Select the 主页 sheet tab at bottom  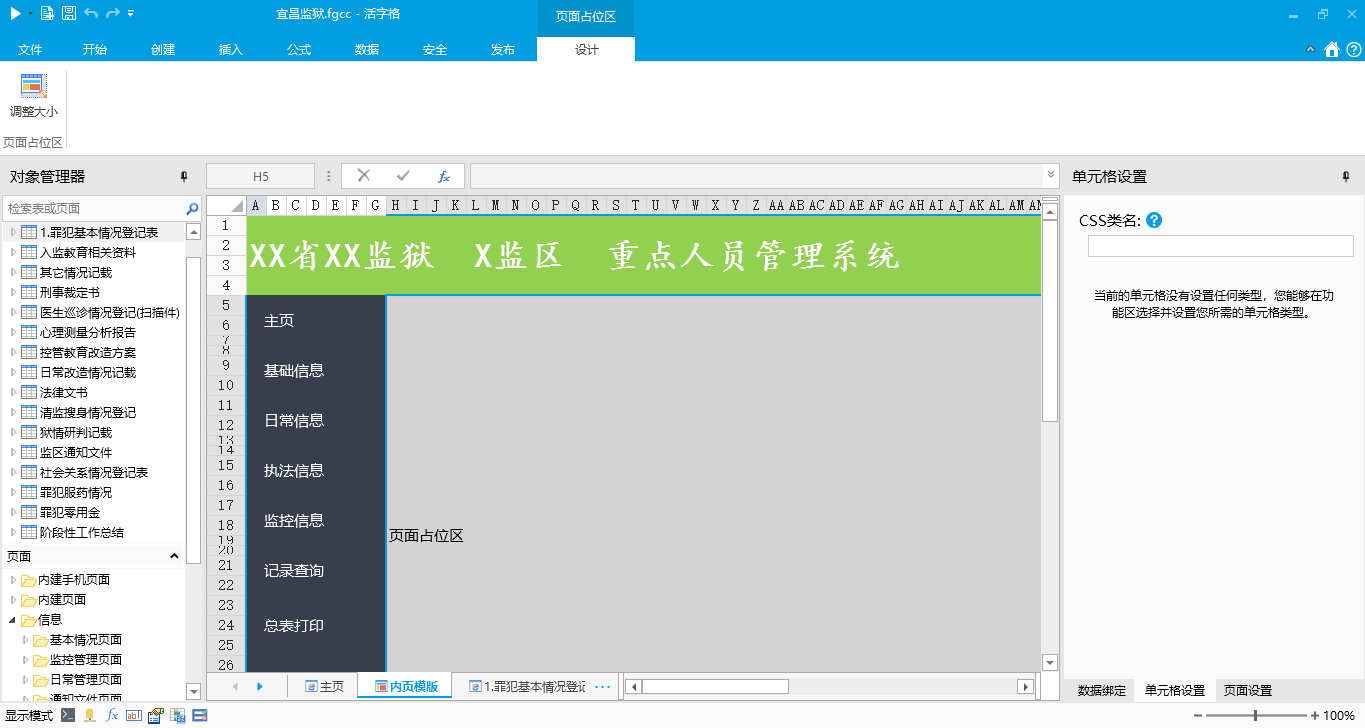click(x=324, y=687)
